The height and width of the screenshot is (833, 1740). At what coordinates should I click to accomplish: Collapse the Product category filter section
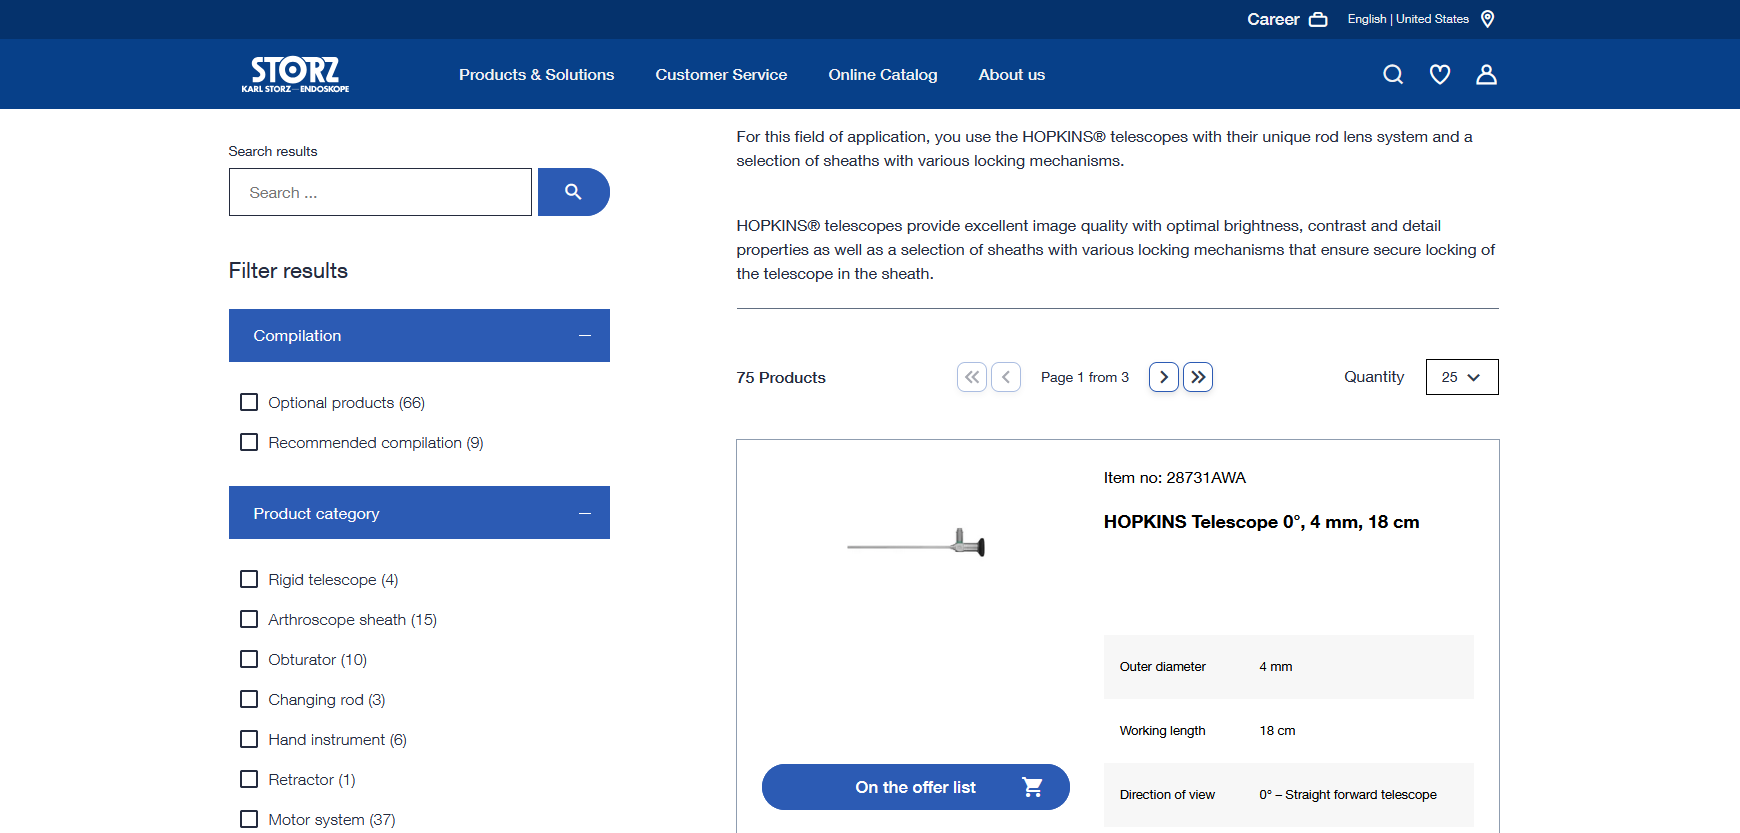tap(419, 513)
